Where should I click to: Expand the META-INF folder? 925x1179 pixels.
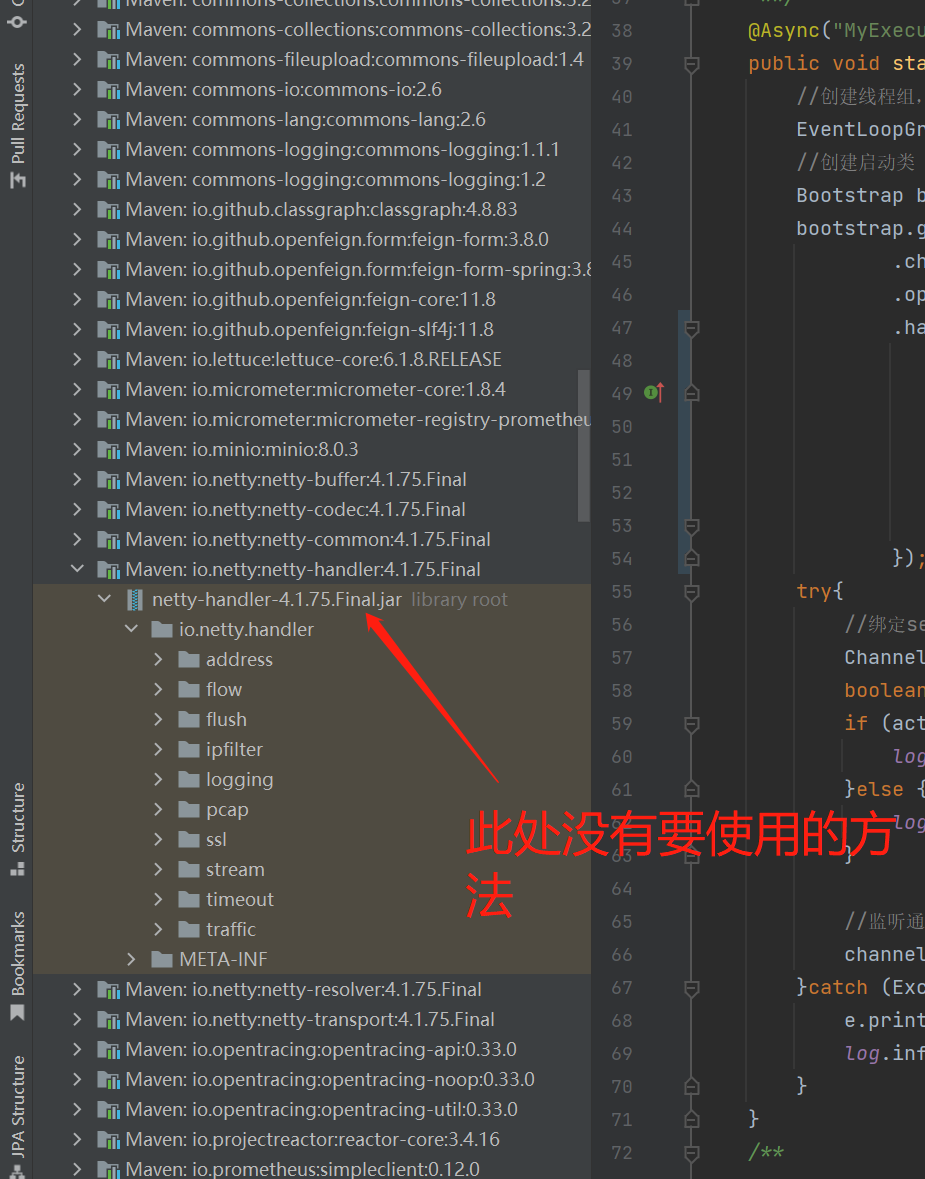pos(132,959)
